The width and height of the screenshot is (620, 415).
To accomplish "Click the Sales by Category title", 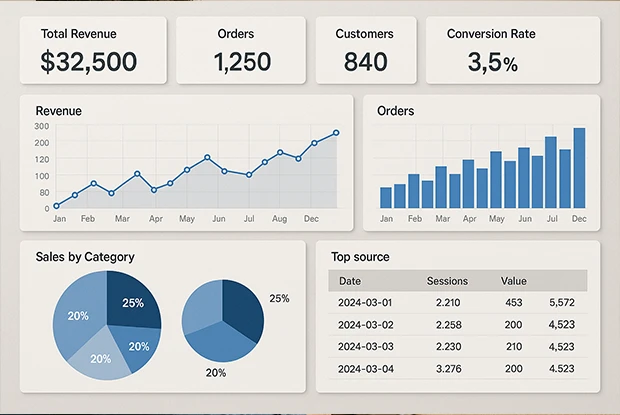I will click(85, 257).
